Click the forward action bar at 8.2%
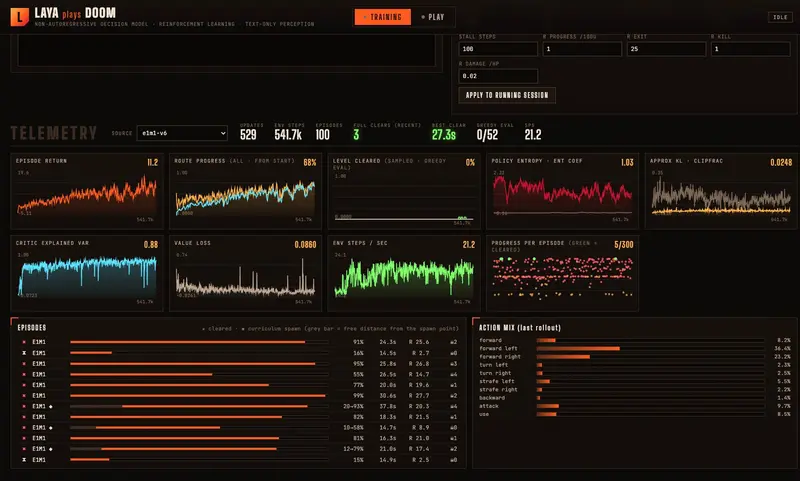Viewport: 800px width, 481px height. click(651, 340)
